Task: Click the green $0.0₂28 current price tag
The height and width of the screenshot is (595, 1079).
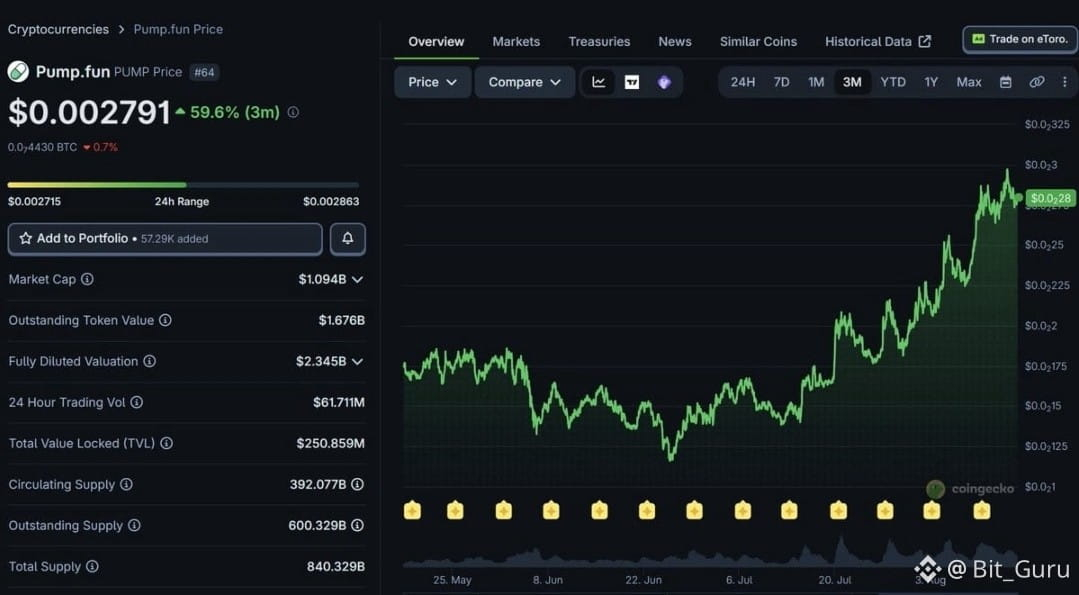Action: (1050, 199)
